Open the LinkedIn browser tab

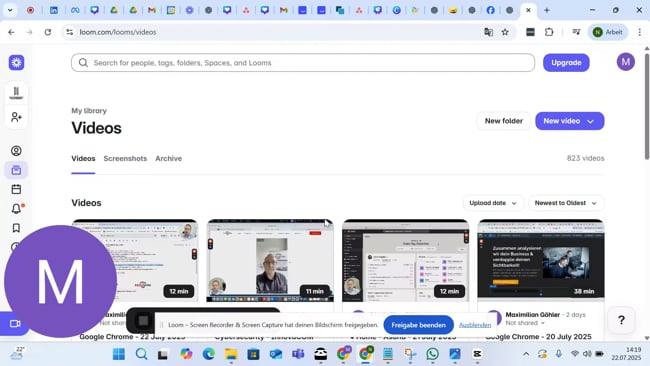click(54, 10)
